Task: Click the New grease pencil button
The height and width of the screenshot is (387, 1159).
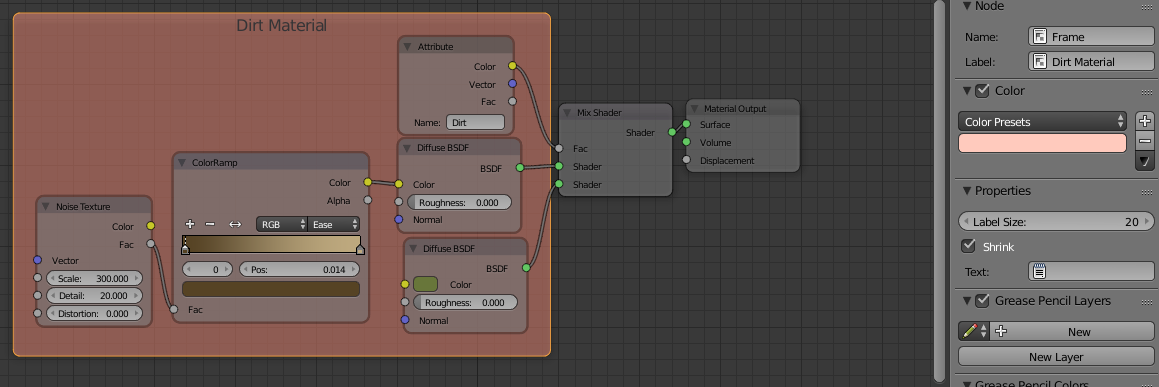Action: point(1072,332)
